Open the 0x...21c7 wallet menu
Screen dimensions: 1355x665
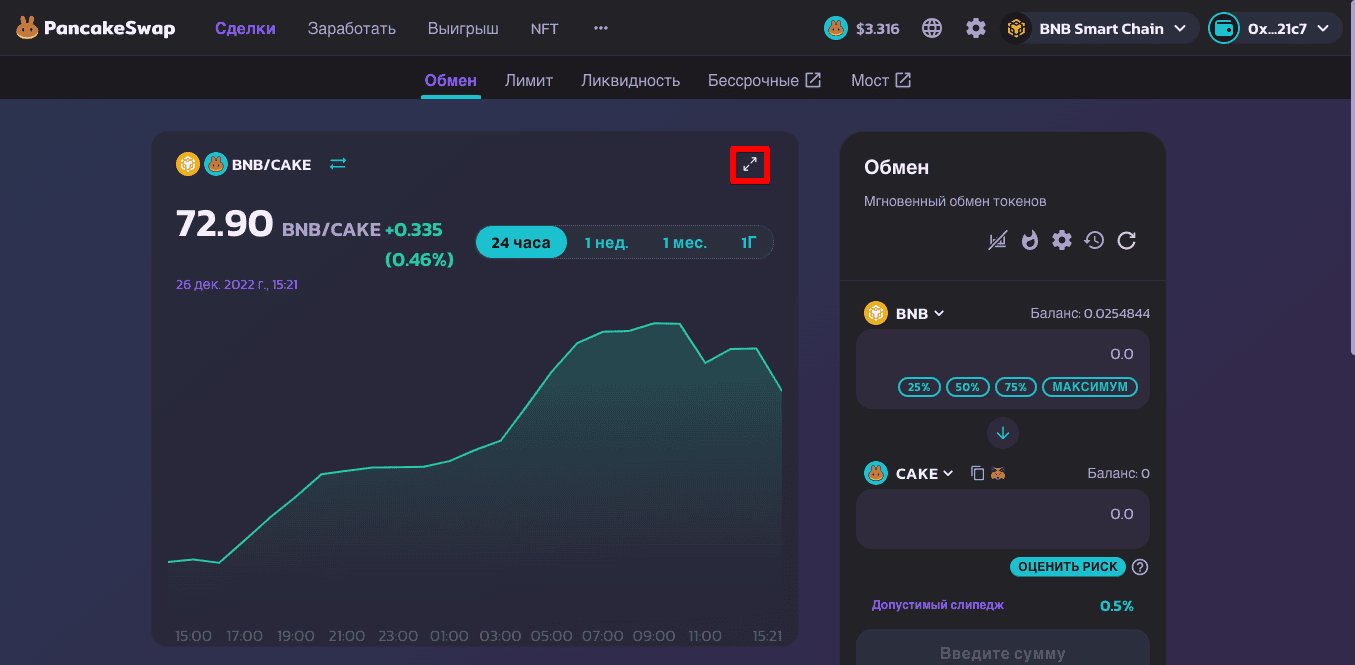tap(1274, 29)
